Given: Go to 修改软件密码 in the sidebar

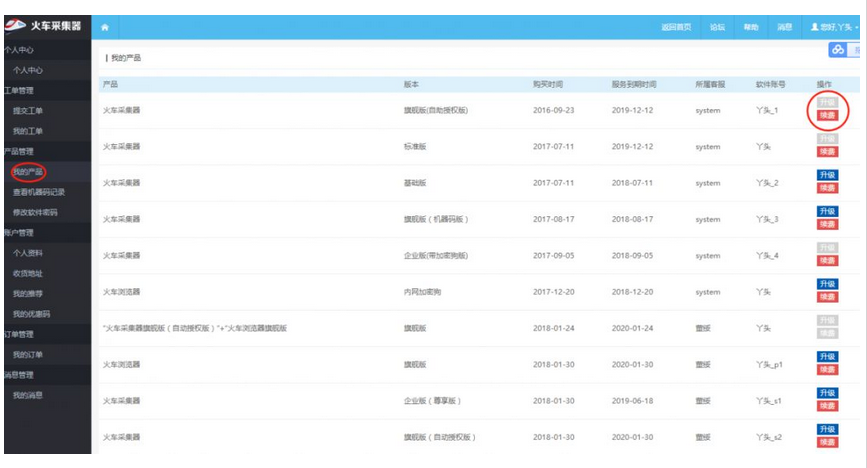Looking at the screenshot, I should (35, 213).
